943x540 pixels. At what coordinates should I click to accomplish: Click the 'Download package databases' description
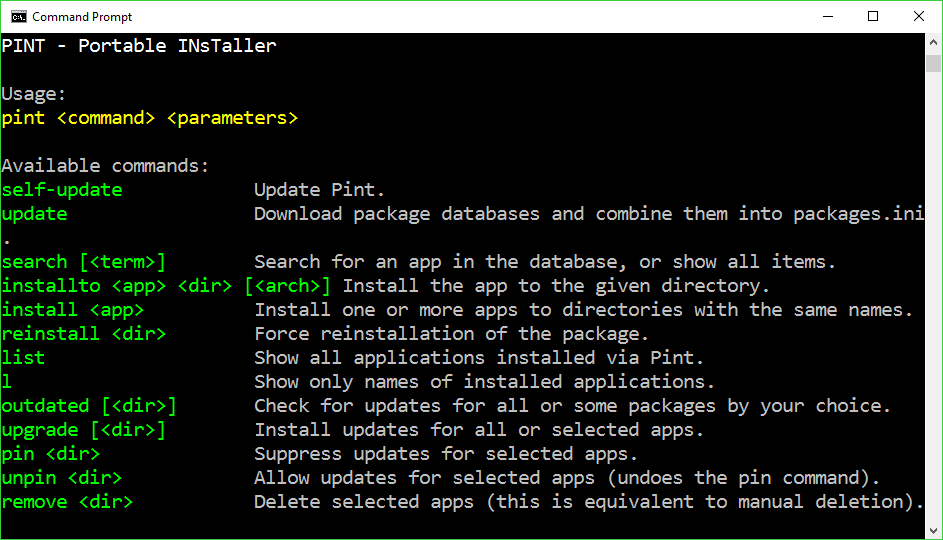click(x=589, y=214)
